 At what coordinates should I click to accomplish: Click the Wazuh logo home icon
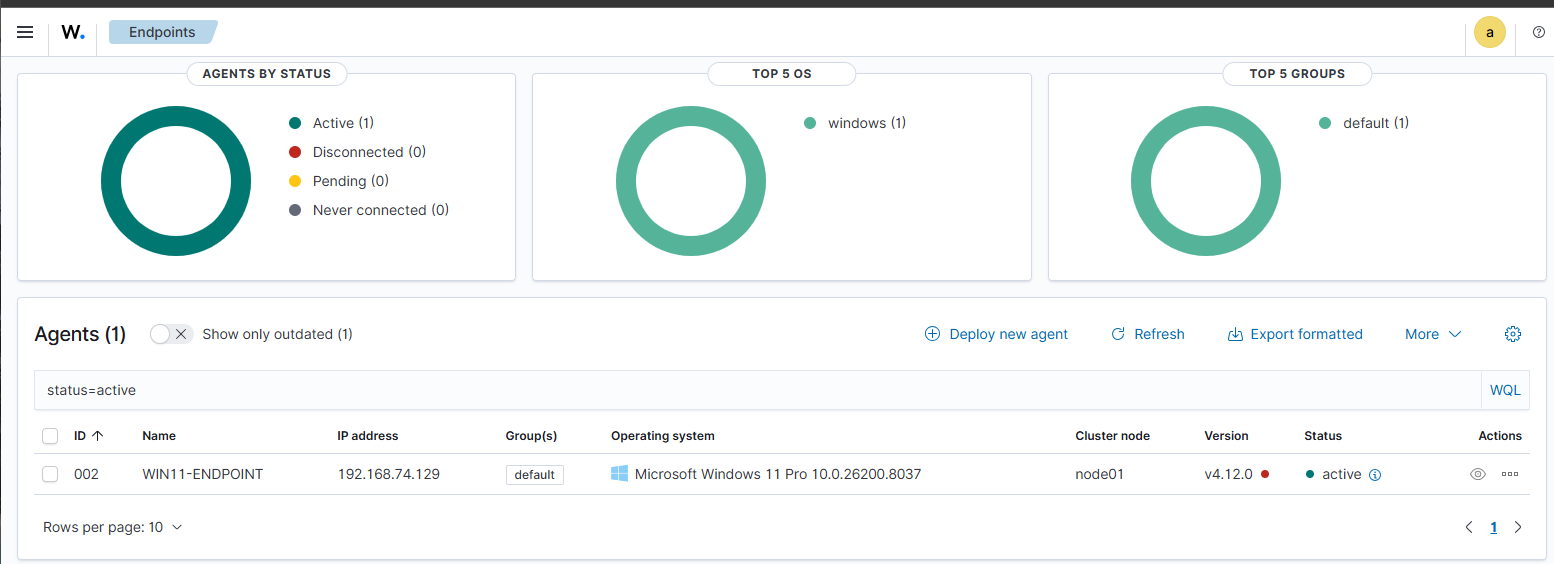73,32
